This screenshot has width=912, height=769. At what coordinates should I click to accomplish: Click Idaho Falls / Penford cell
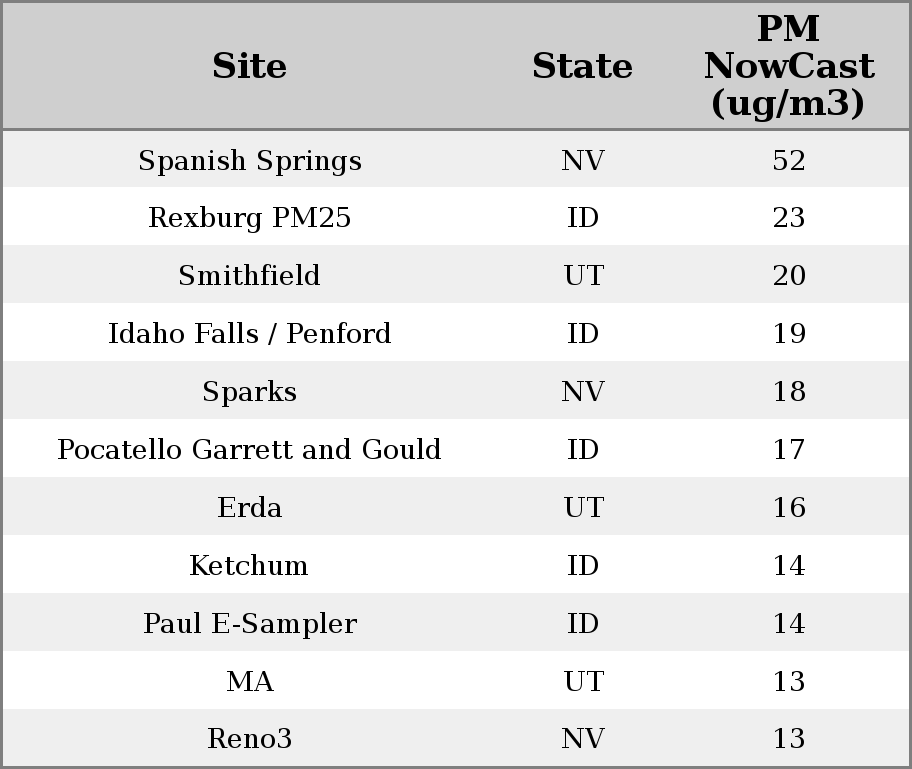pos(249,334)
